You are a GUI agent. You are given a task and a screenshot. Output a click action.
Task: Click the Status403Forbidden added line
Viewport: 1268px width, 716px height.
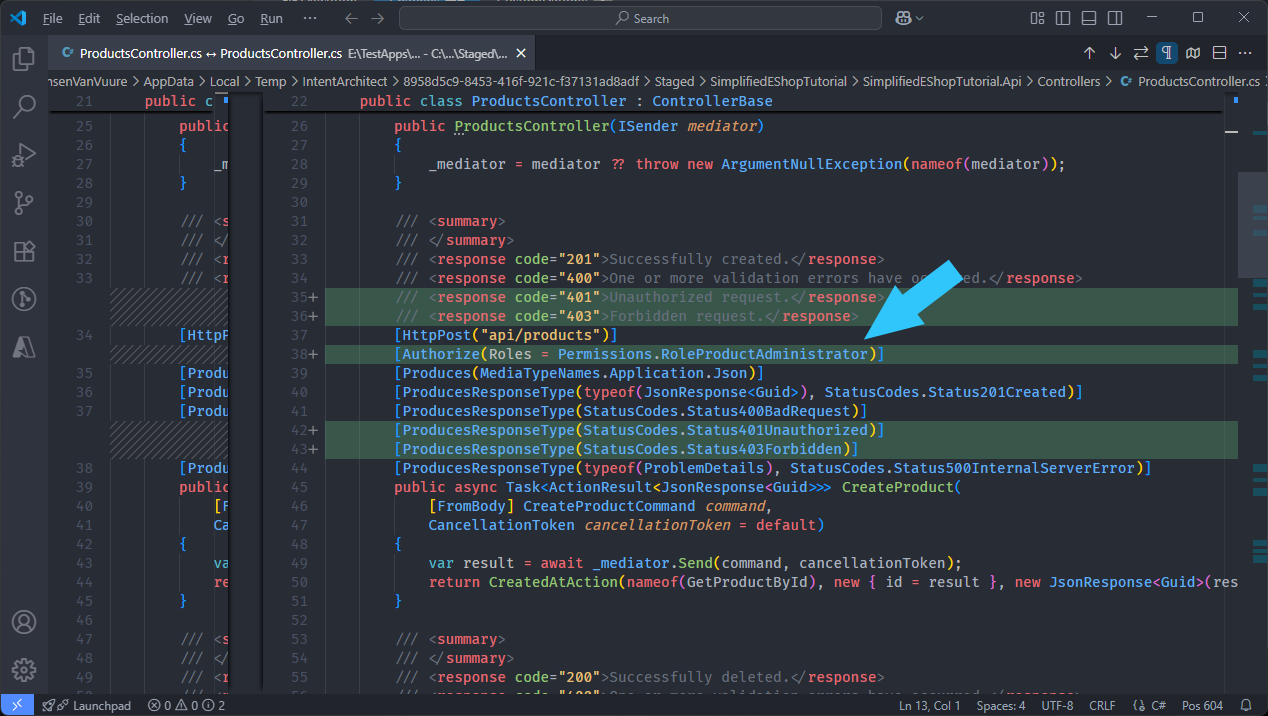click(626, 449)
